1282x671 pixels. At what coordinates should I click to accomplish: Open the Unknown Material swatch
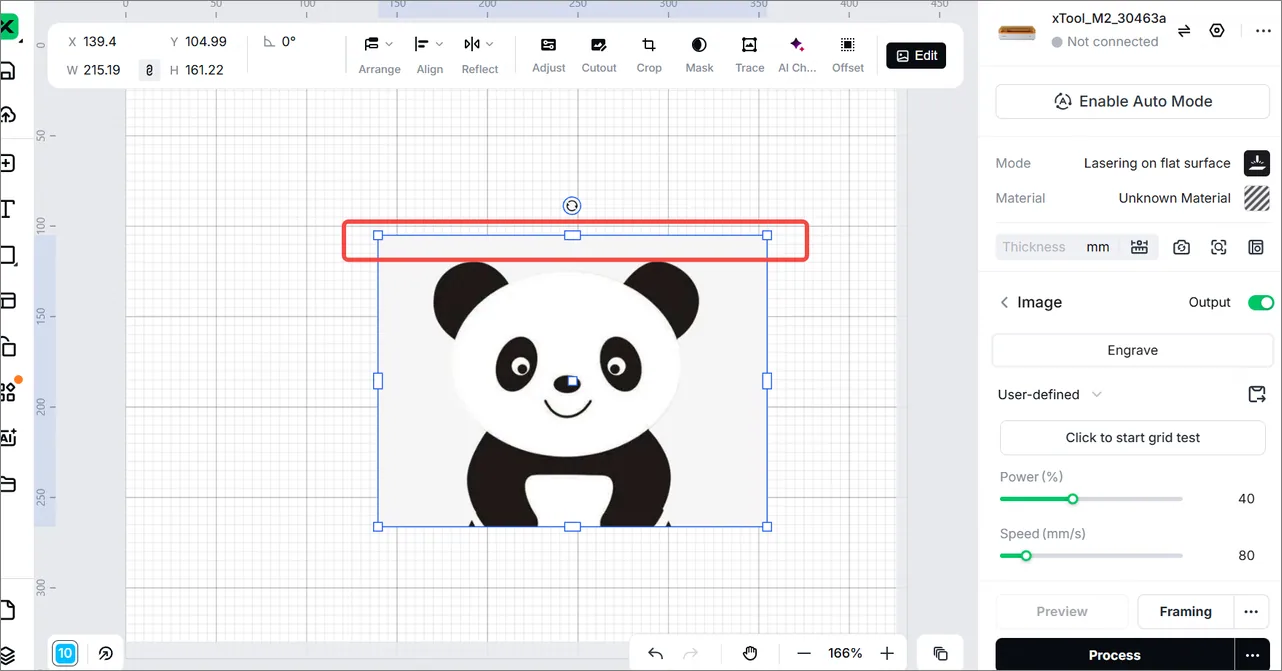(1257, 198)
